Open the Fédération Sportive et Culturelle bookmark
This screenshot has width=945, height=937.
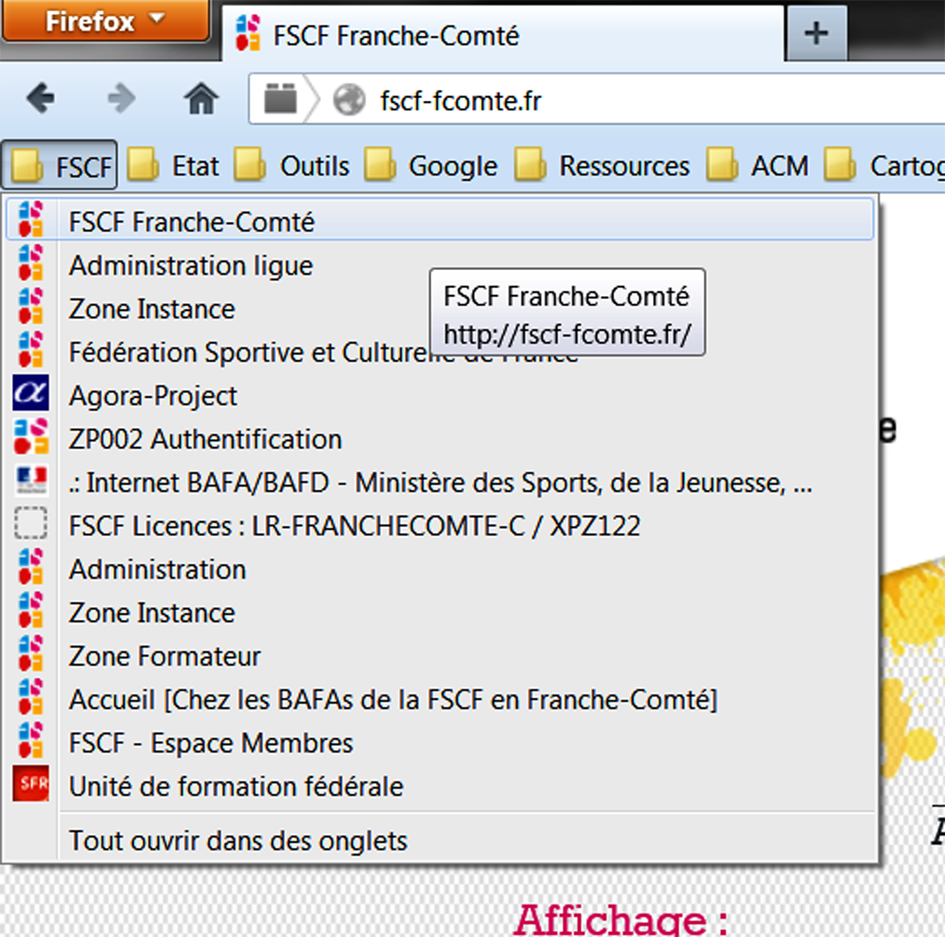(440, 352)
